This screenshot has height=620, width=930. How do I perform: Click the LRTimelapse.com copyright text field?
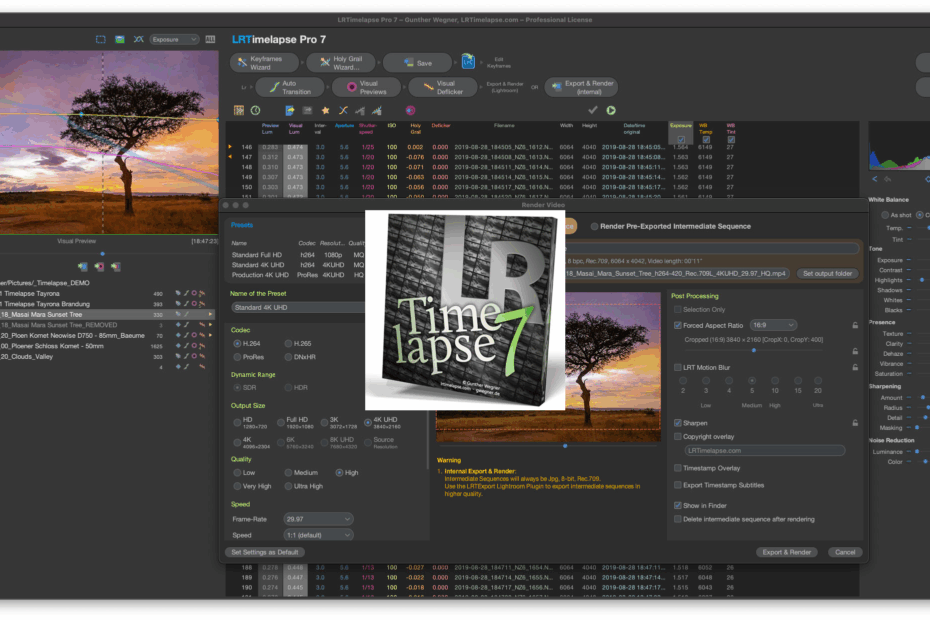click(x=765, y=450)
